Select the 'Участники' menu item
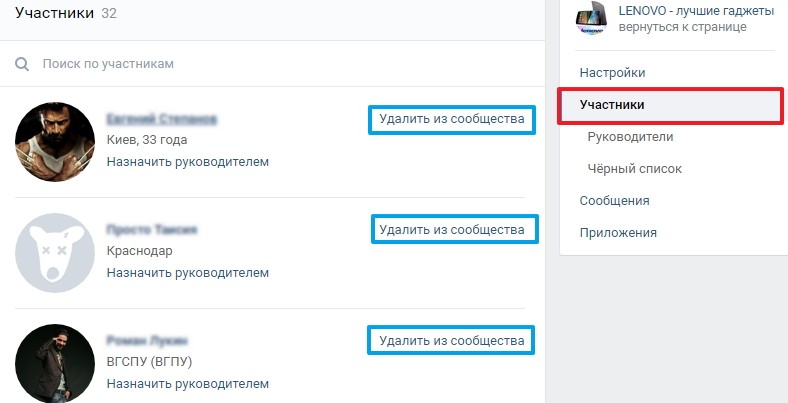The image size is (788, 403). click(x=670, y=105)
